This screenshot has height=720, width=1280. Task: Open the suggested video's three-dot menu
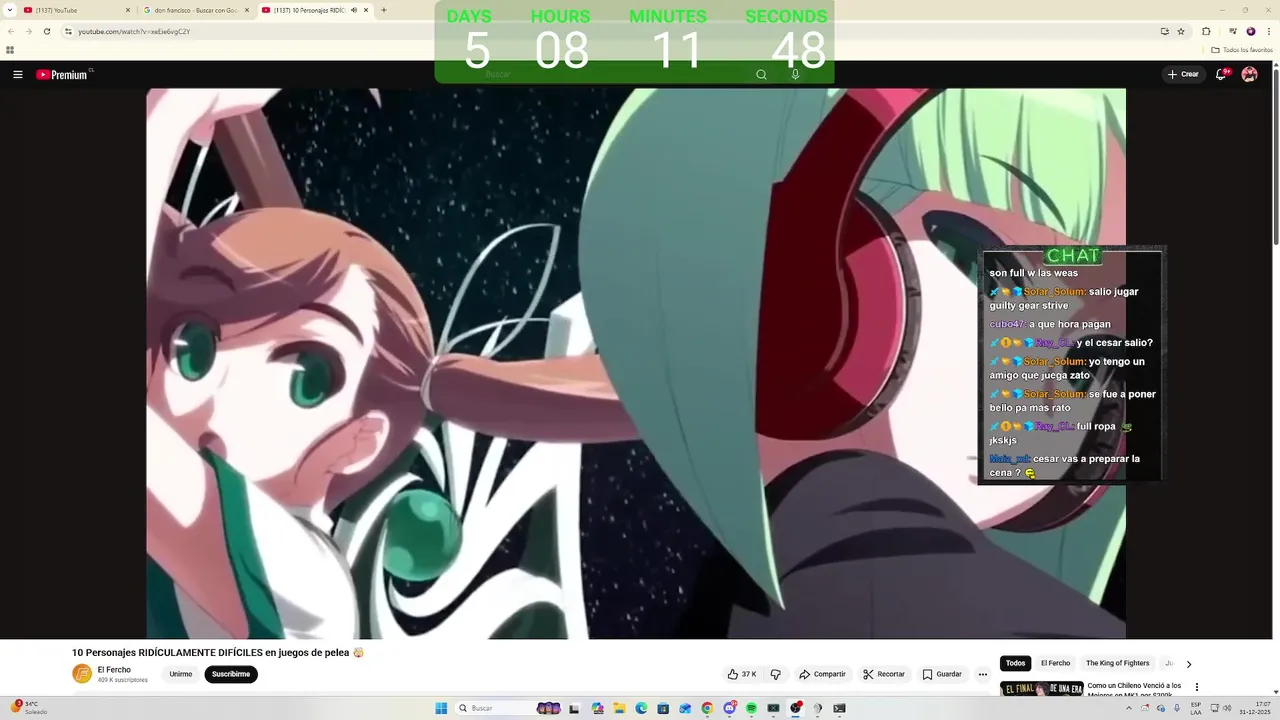[x=1196, y=687]
